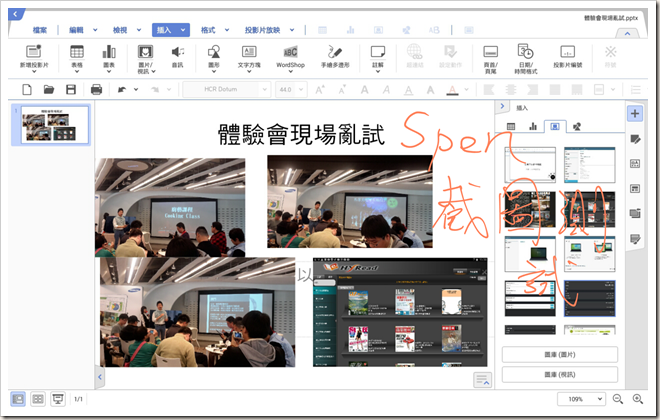Undo the last action

[x=122, y=89]
